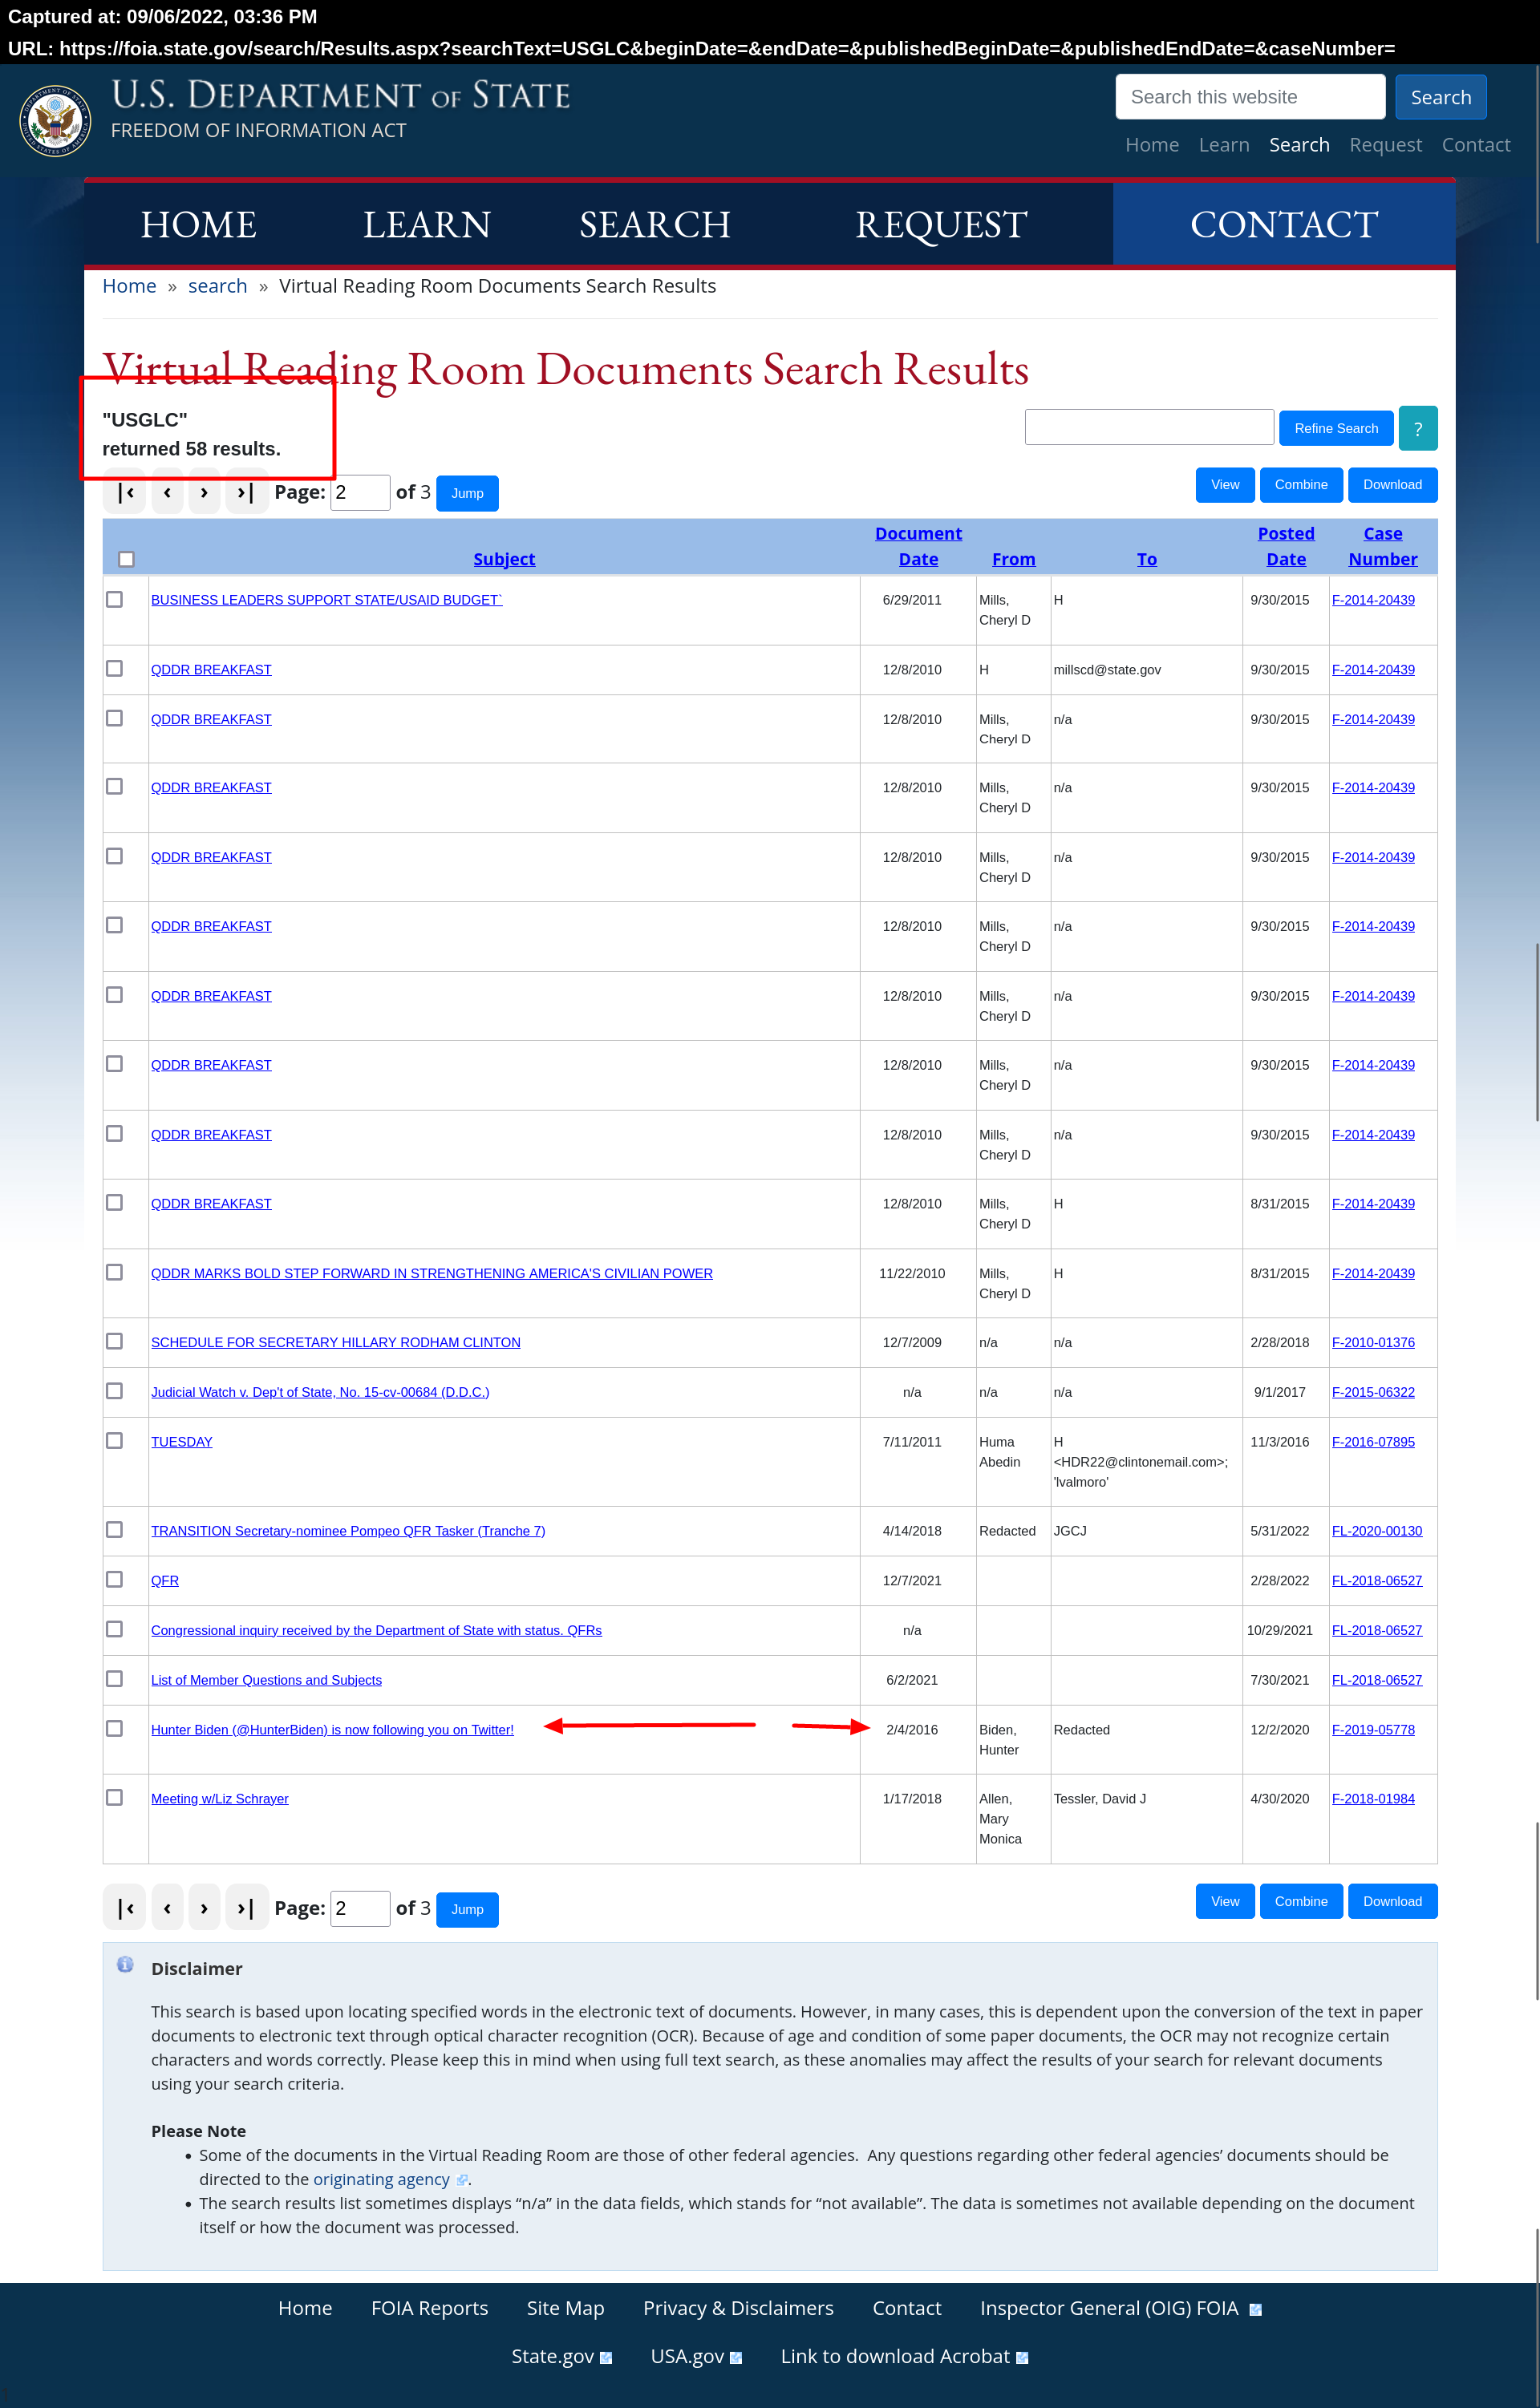Go to last page using bottom pager
The image size is (1540, 2408).
point(246,1908)
